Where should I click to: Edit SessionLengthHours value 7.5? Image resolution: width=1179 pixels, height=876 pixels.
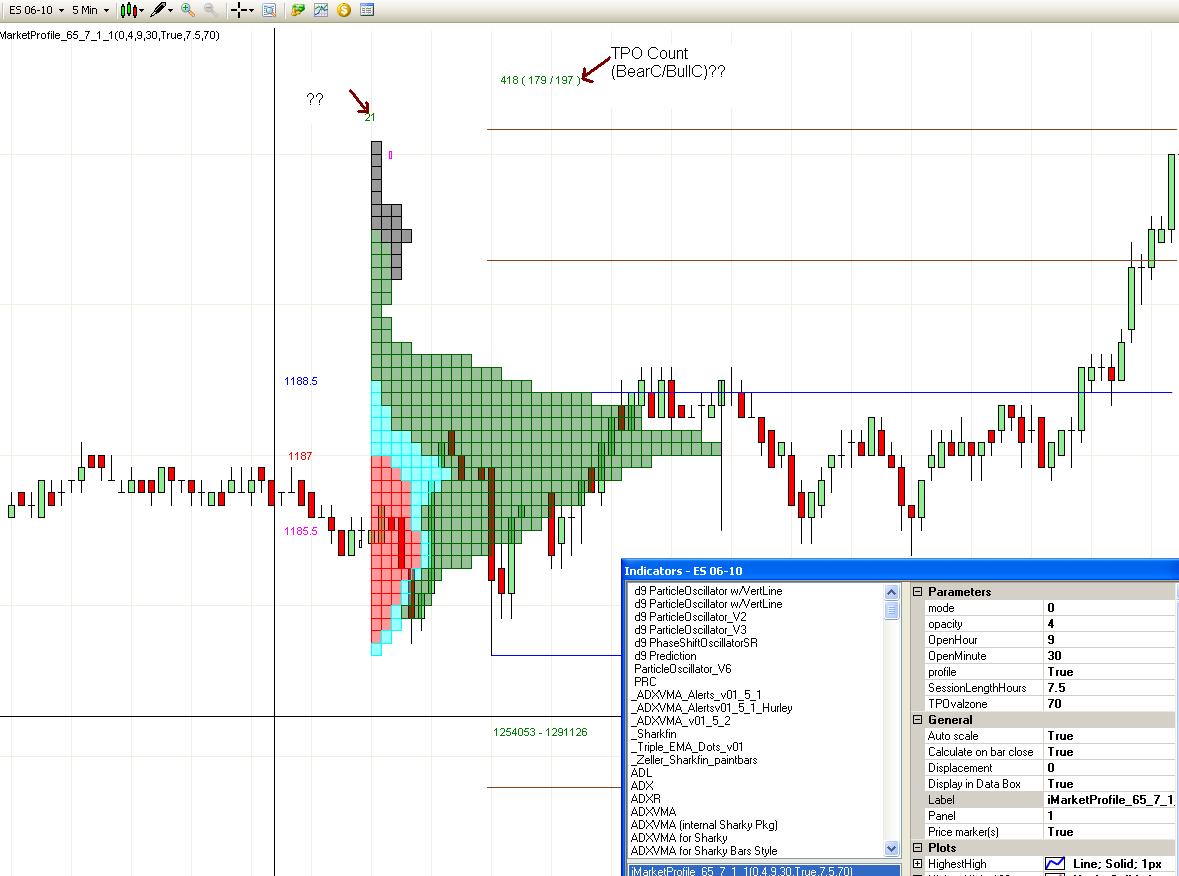click(x=1109, y=687)
